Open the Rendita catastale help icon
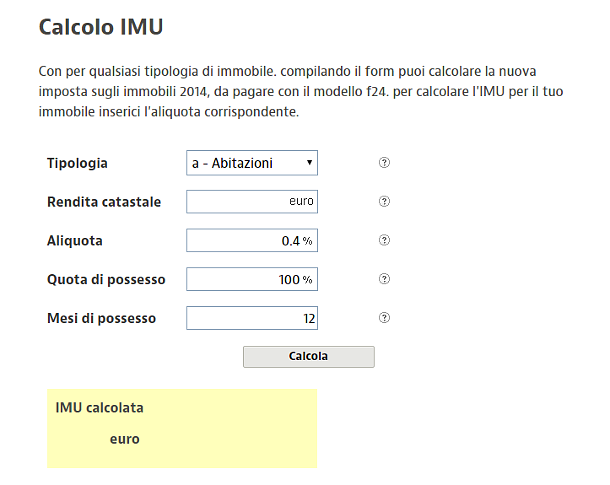 [384, 202]
